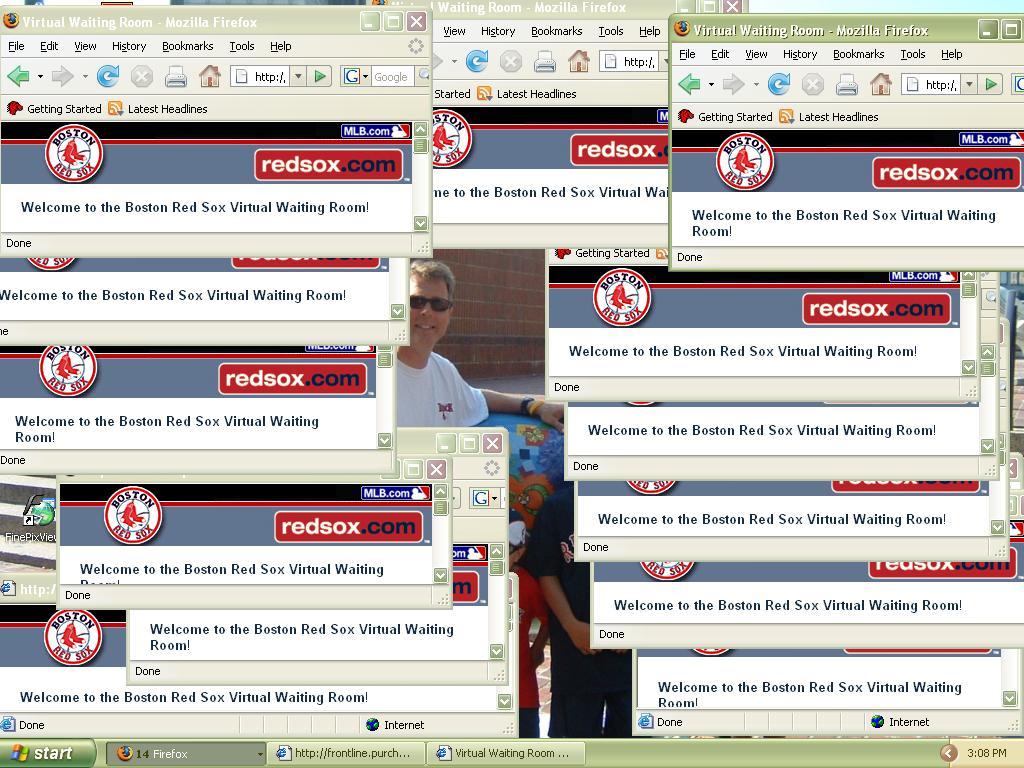The image size is (1024, 768).
Task: Click redsox.com banner in top-left window
Action: click(x=328, y=165)
